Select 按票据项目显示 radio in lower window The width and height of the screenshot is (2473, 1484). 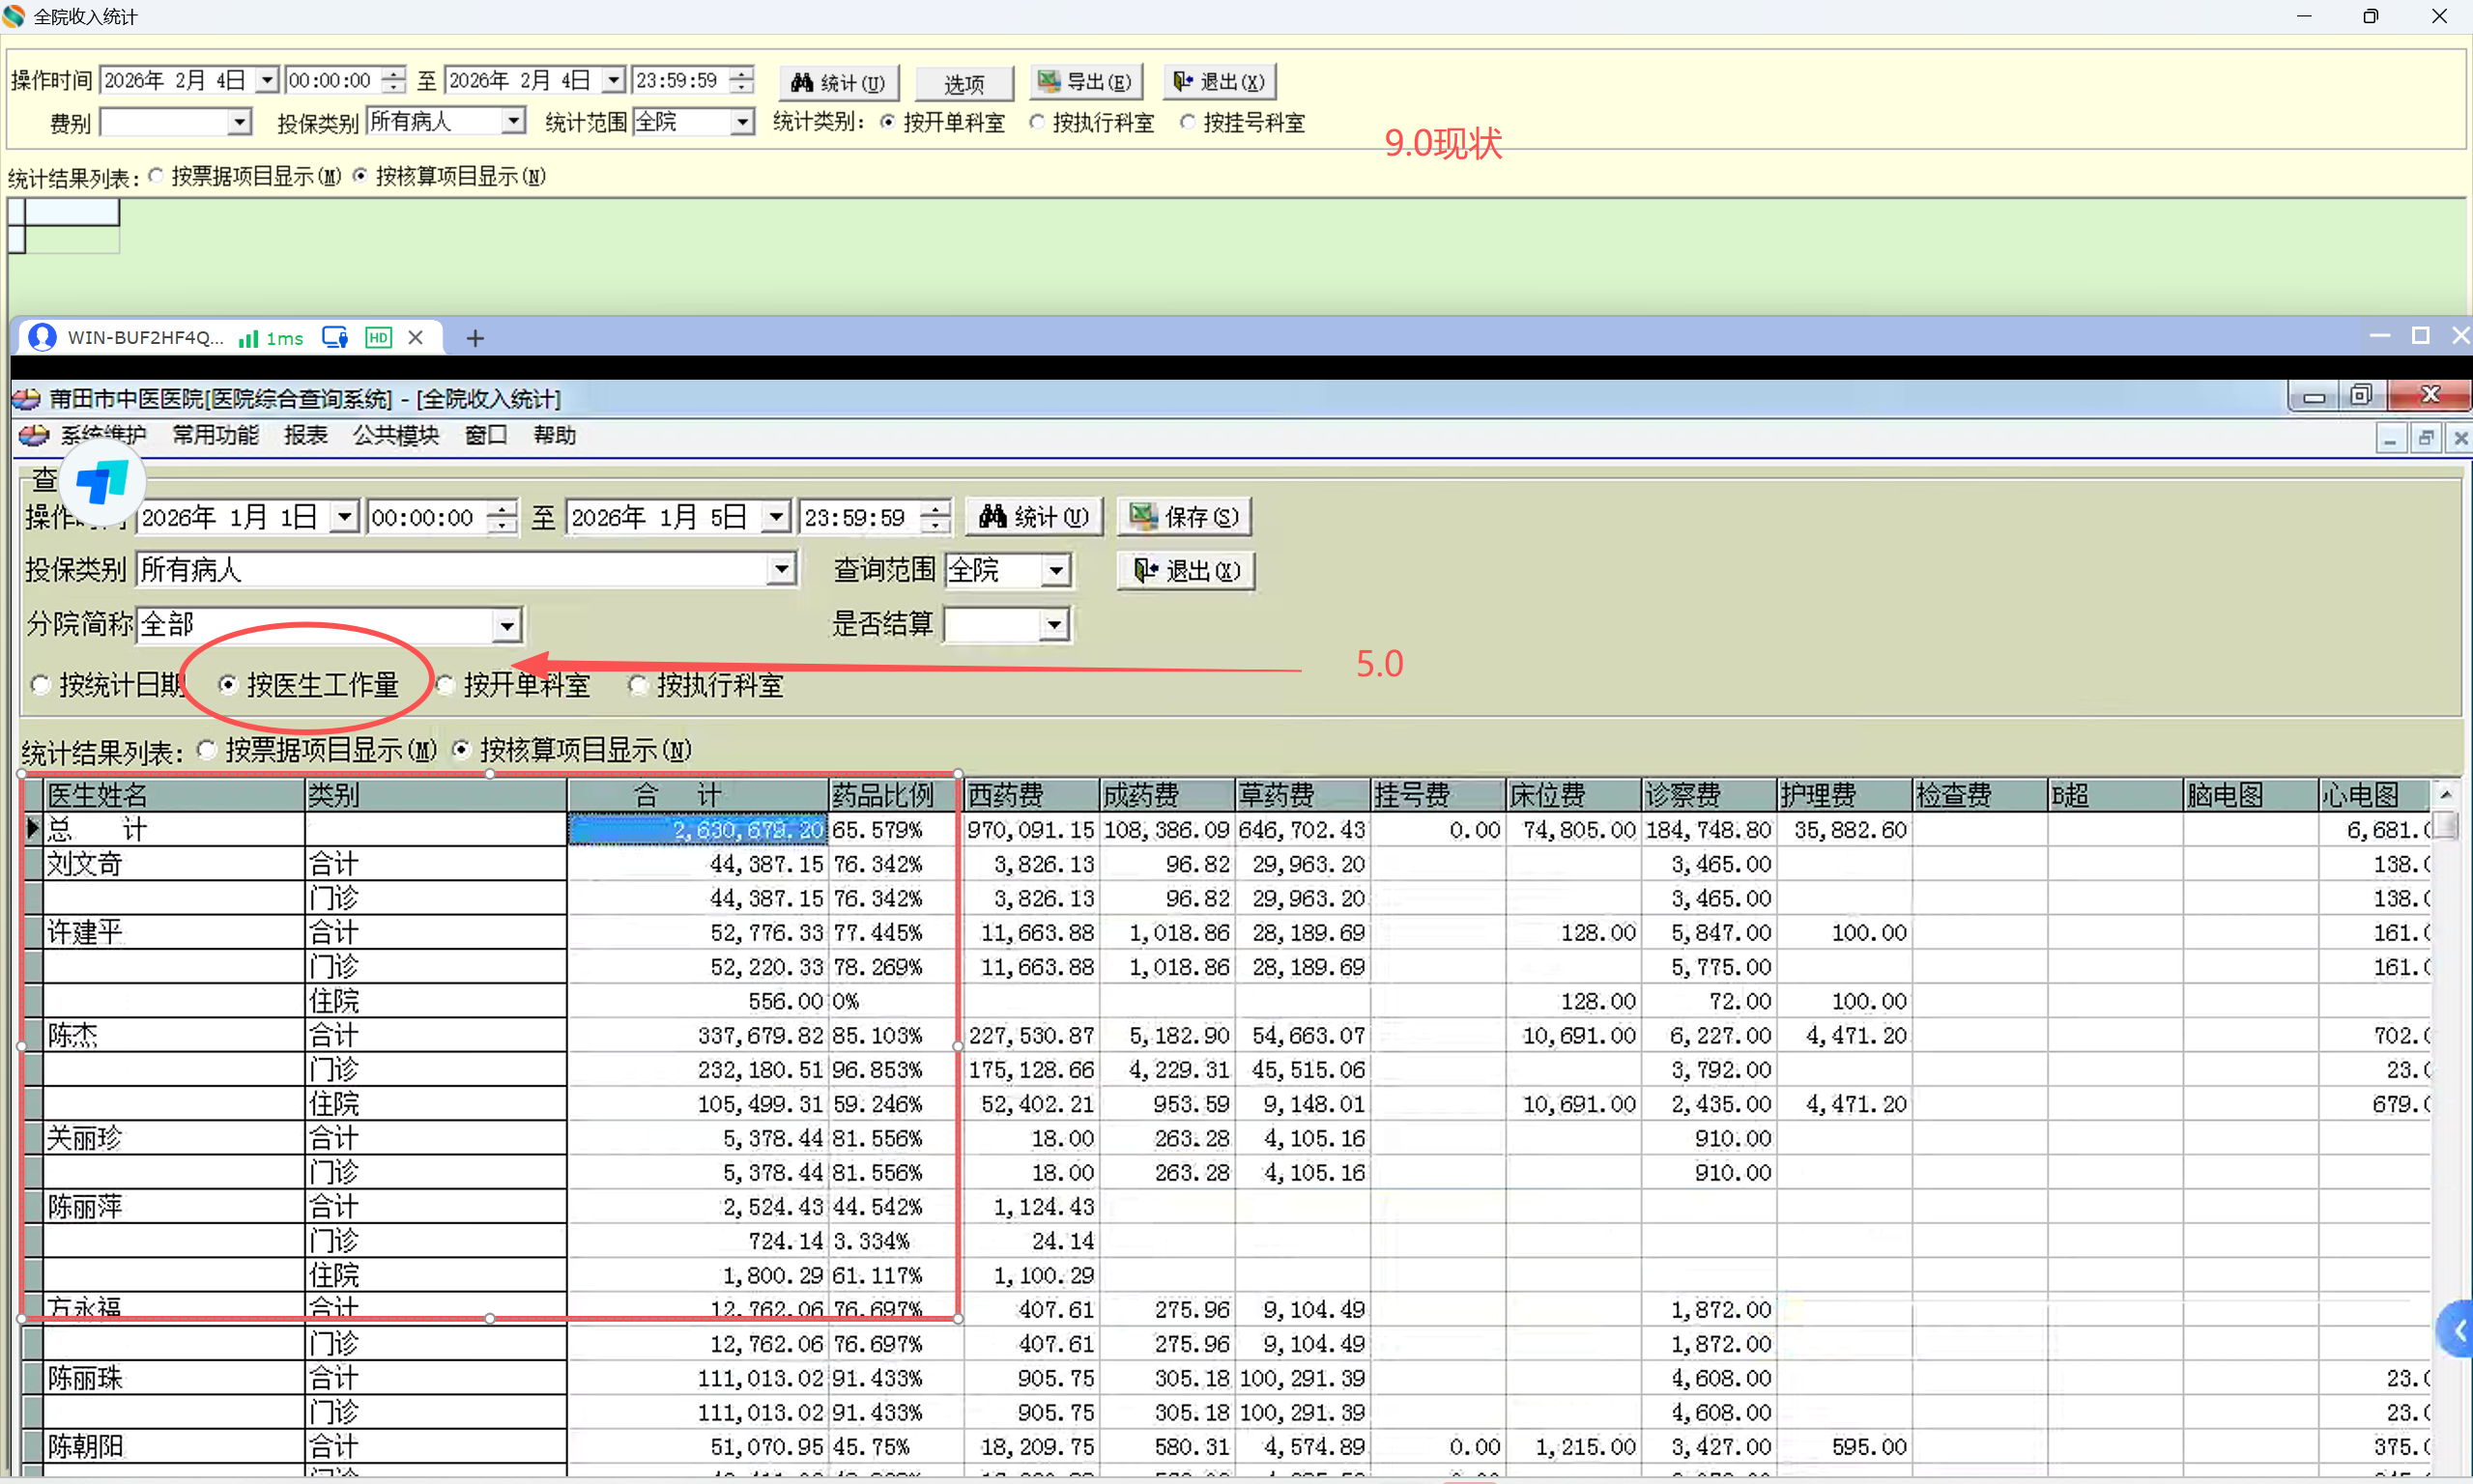click(x=207, y=750)
